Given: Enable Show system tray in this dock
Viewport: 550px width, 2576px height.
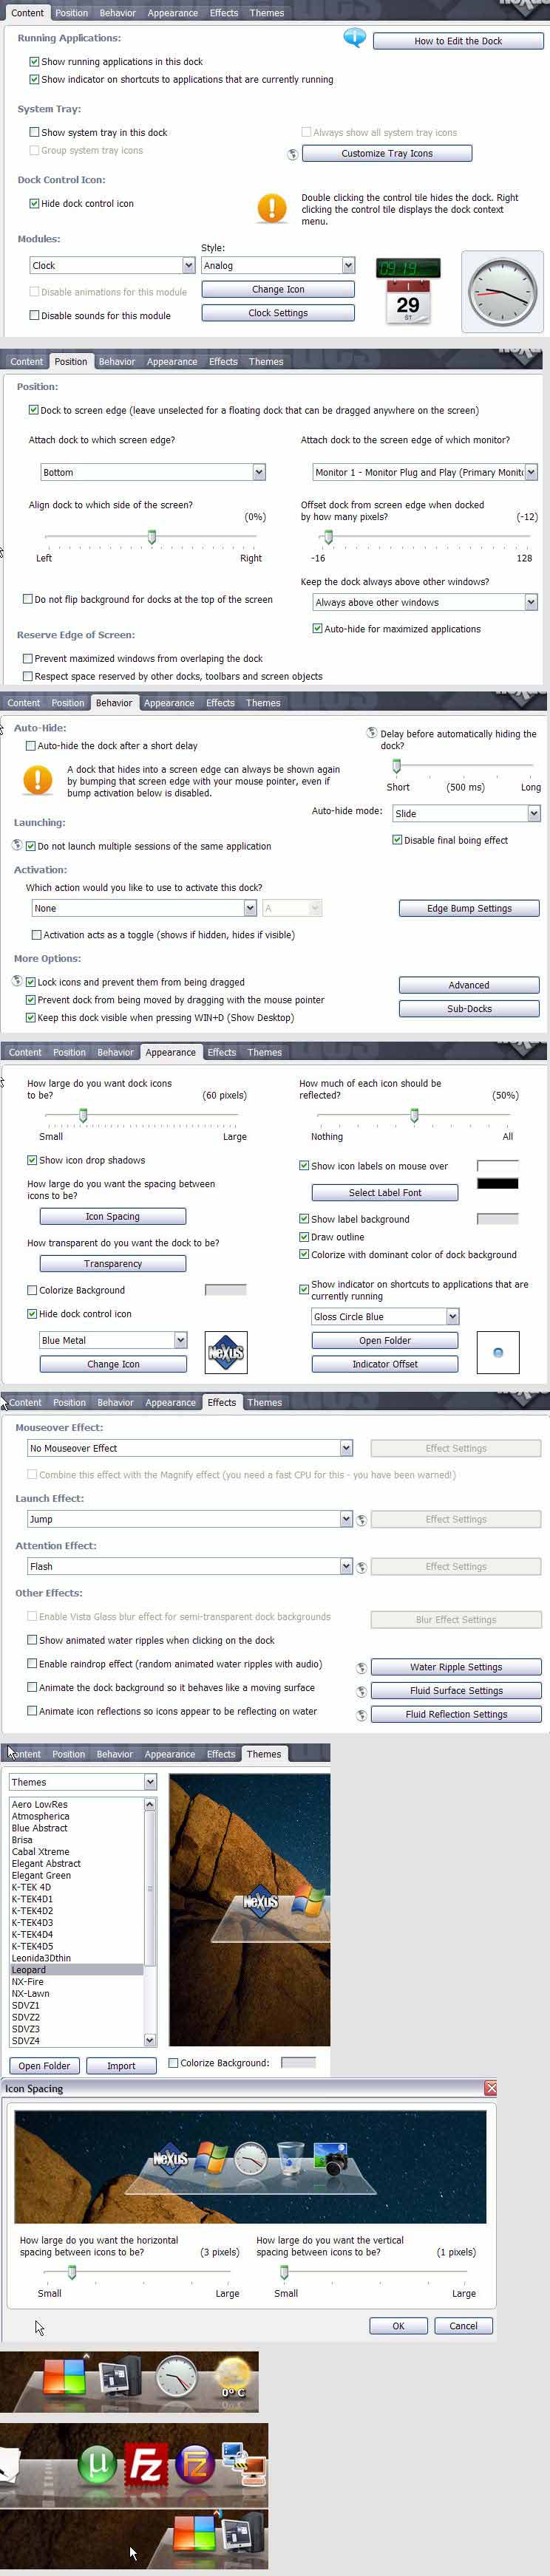Looking at the screenshot, I should pyautogui.click(x=35, y=132).
